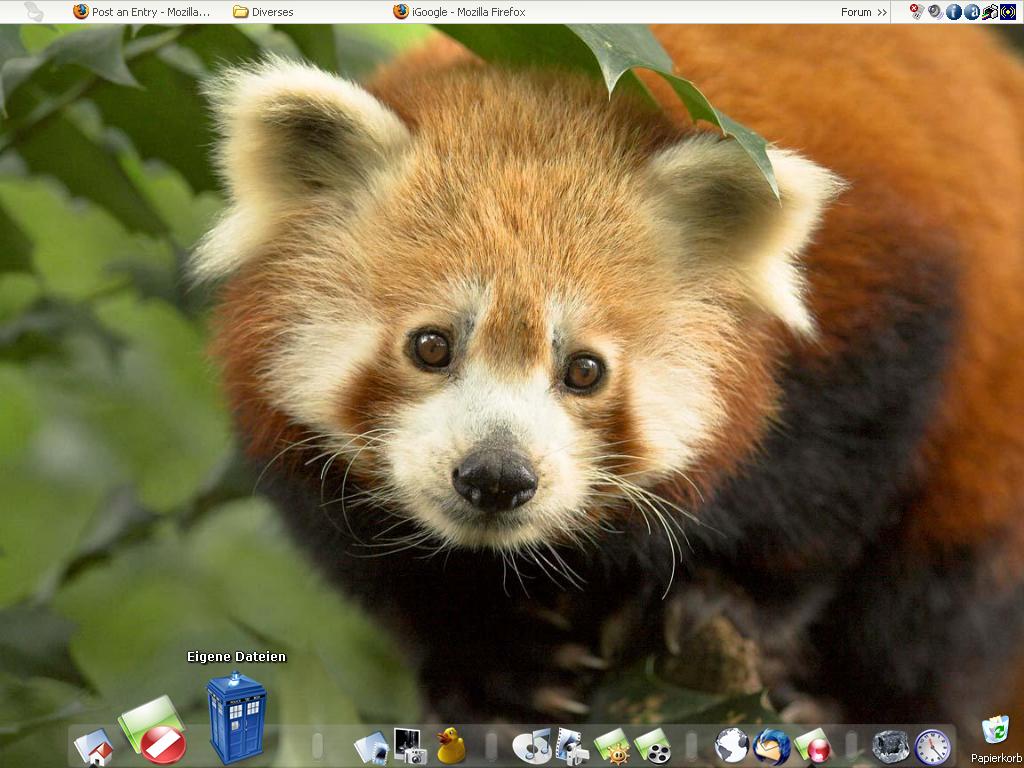Open the camera and picture dock icon
1024x768 pixels.
[410, 745]
